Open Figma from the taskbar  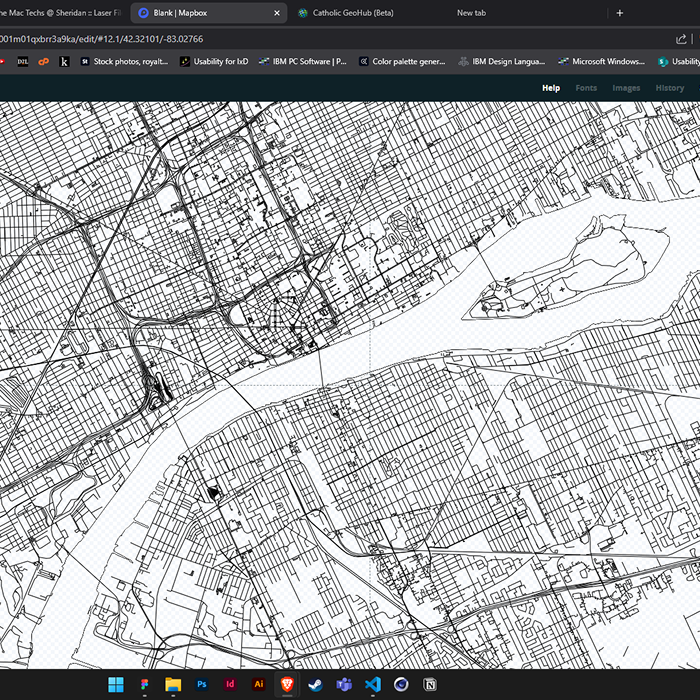click(x=143, y=684)
